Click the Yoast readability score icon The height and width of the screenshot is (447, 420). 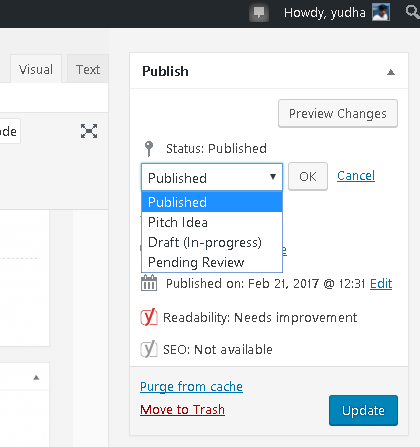(x=149, y=317)
